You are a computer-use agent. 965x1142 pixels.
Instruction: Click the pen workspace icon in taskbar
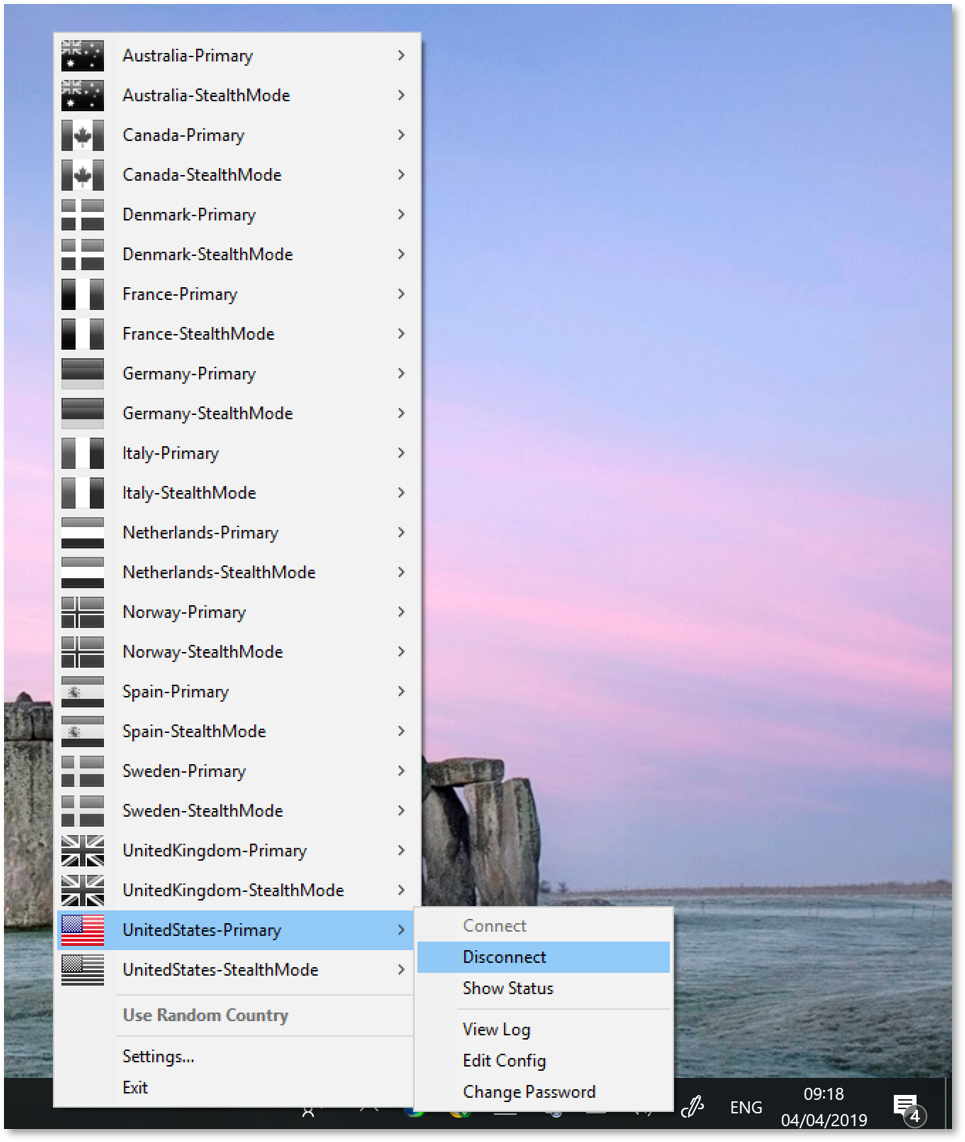pos(692,1107)
